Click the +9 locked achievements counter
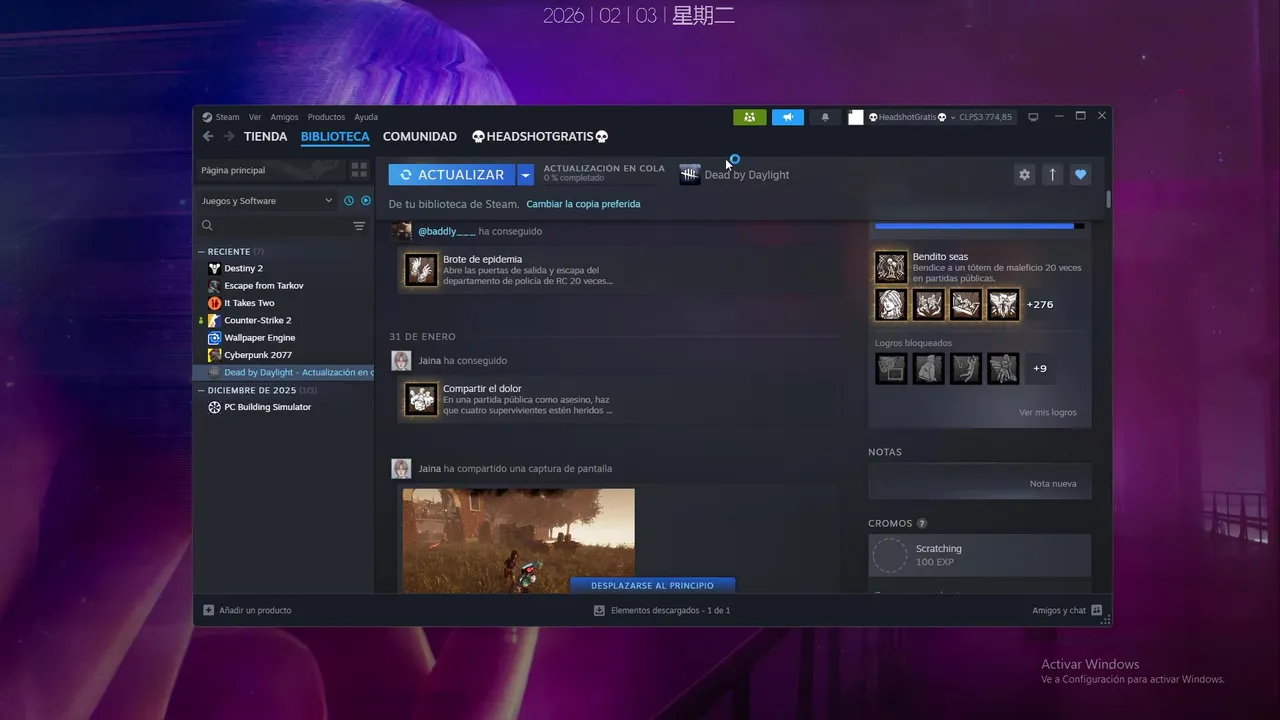The image size is (1280, 720). pyautogui.click(x=1039, y=368)
